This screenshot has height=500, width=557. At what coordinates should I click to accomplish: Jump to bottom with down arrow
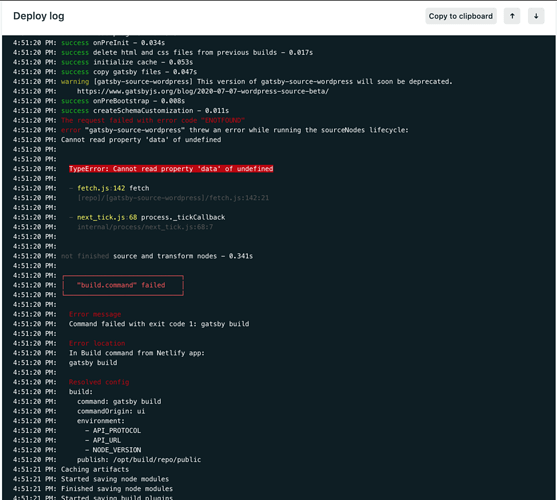(536, 16)
